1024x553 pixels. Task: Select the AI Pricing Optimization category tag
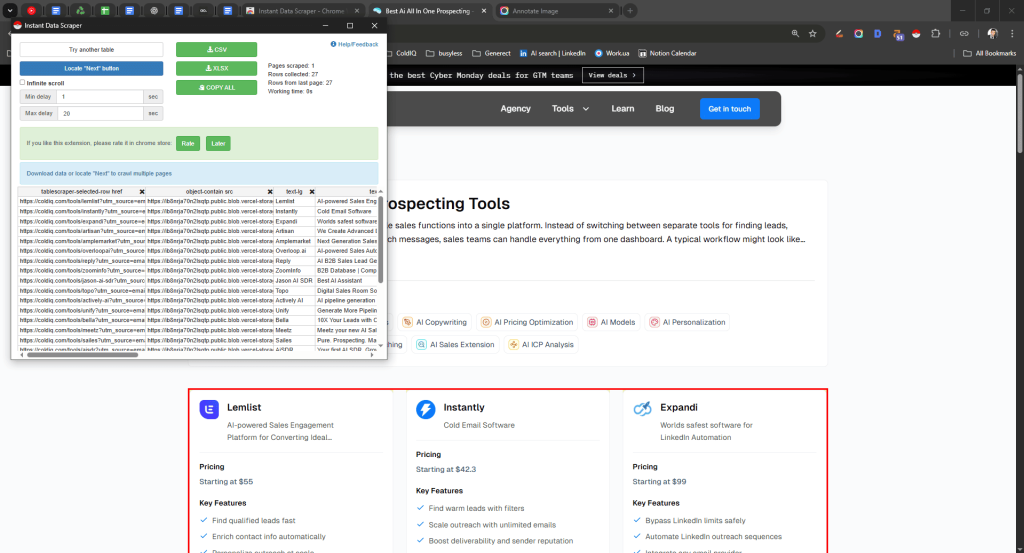[x=527, y=322]
